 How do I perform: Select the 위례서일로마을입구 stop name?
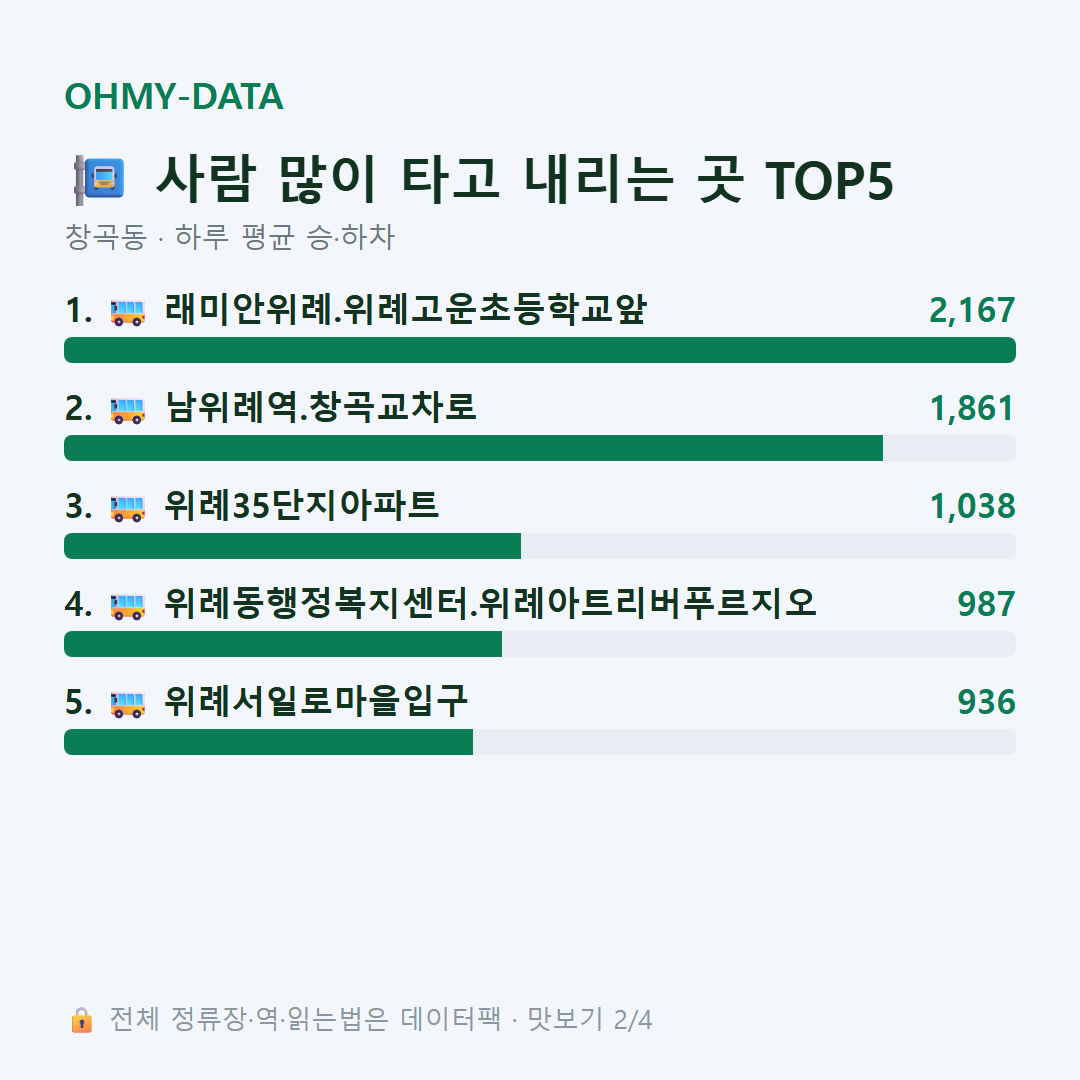[315, 702]
